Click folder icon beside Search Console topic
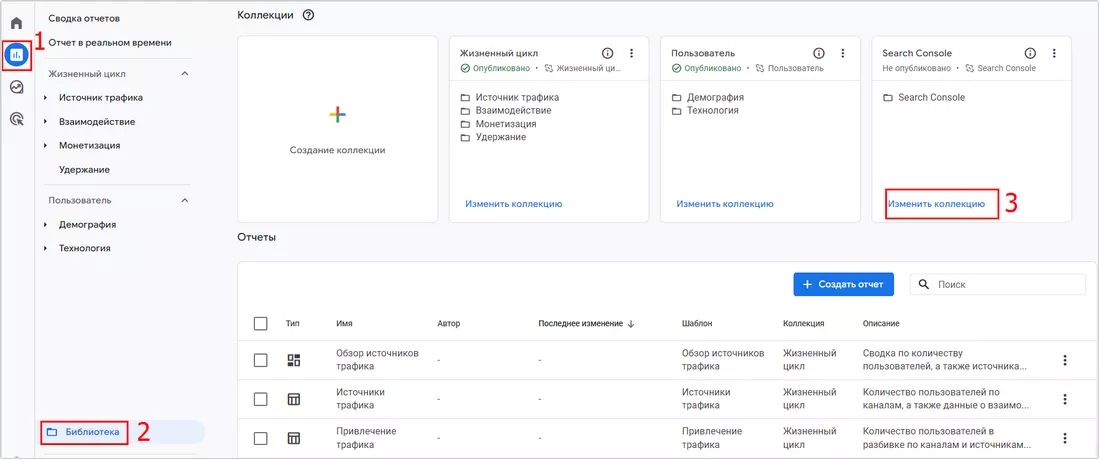The height and width of the screenshot is (460, 1100). 887,98
